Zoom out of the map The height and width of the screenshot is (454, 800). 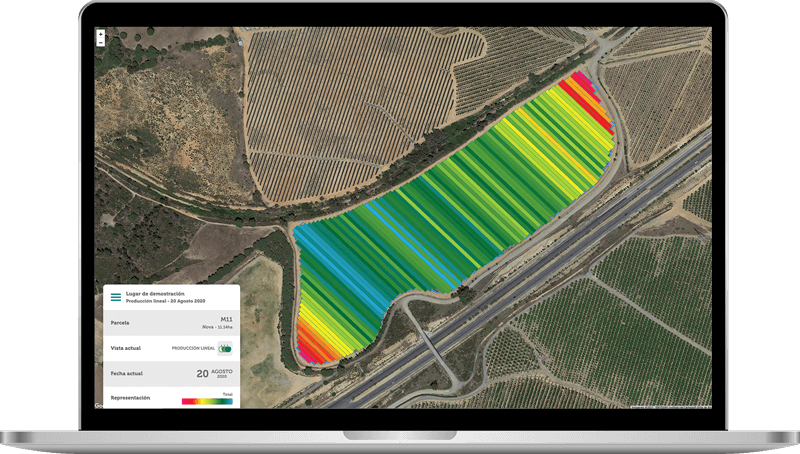(100, 44)
